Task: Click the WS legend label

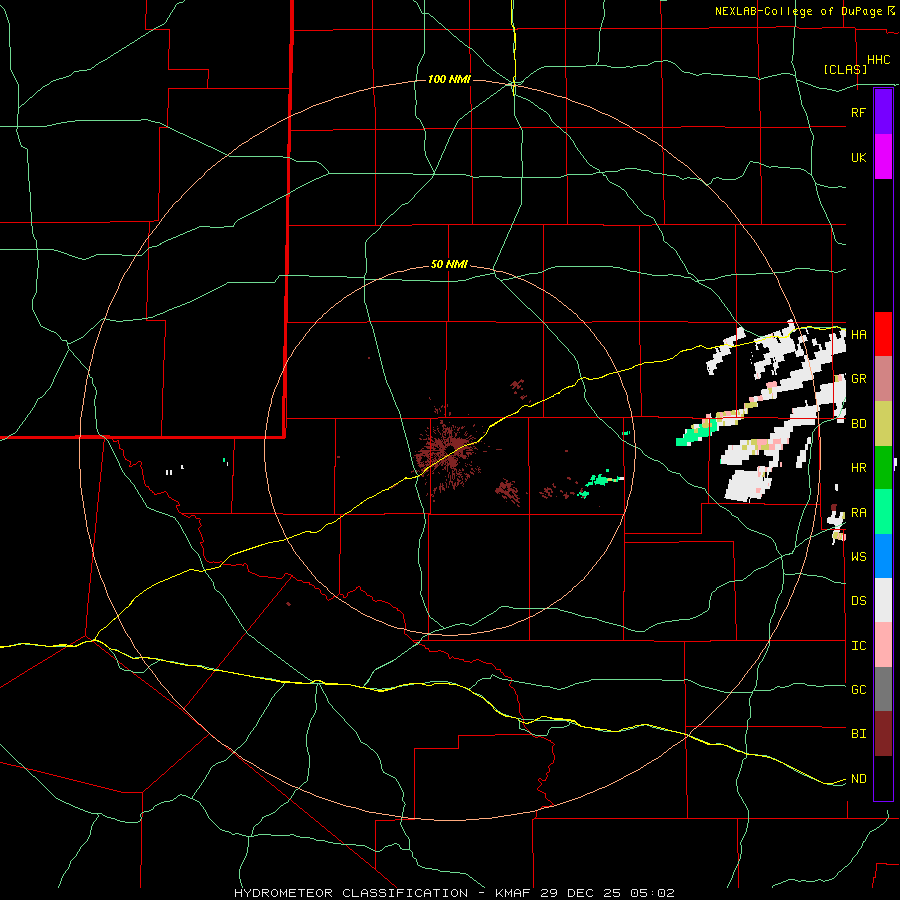Action: (x=858, y=556)
